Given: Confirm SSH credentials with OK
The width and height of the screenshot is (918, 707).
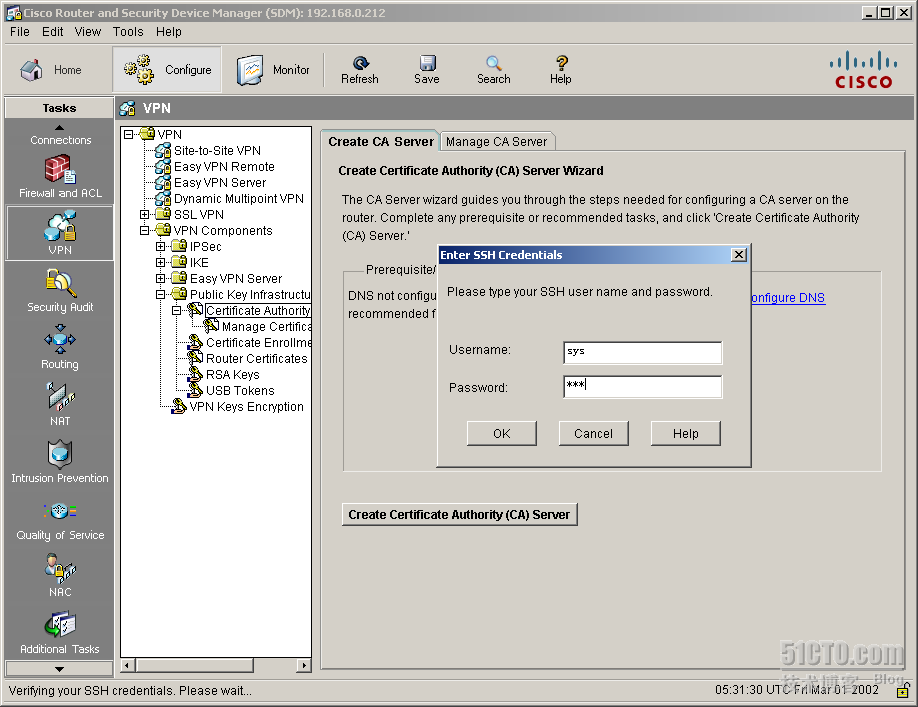Looking at the screenshot, I should point(502,434).
